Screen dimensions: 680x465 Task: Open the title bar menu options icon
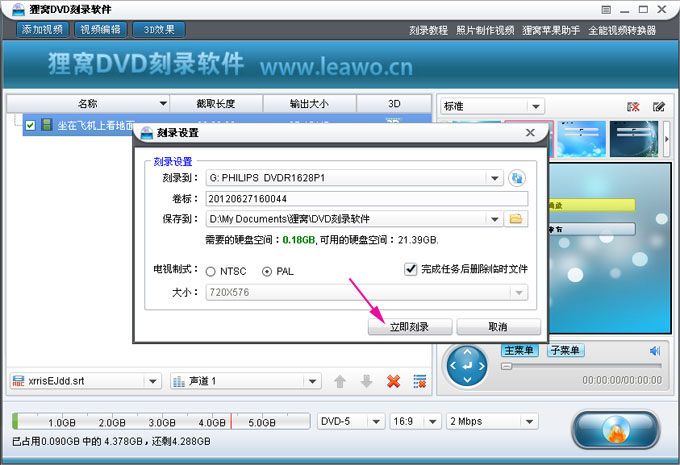coord(606,10)
